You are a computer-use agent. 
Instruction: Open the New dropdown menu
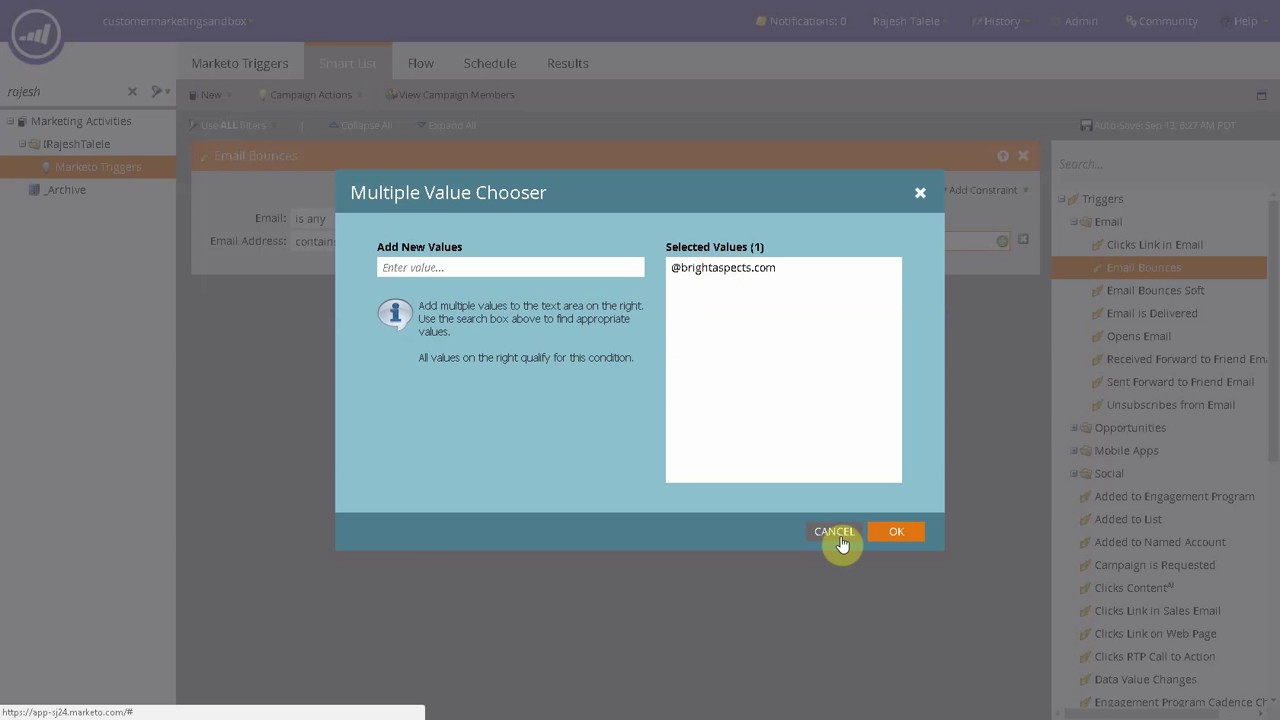pos(211,95)
